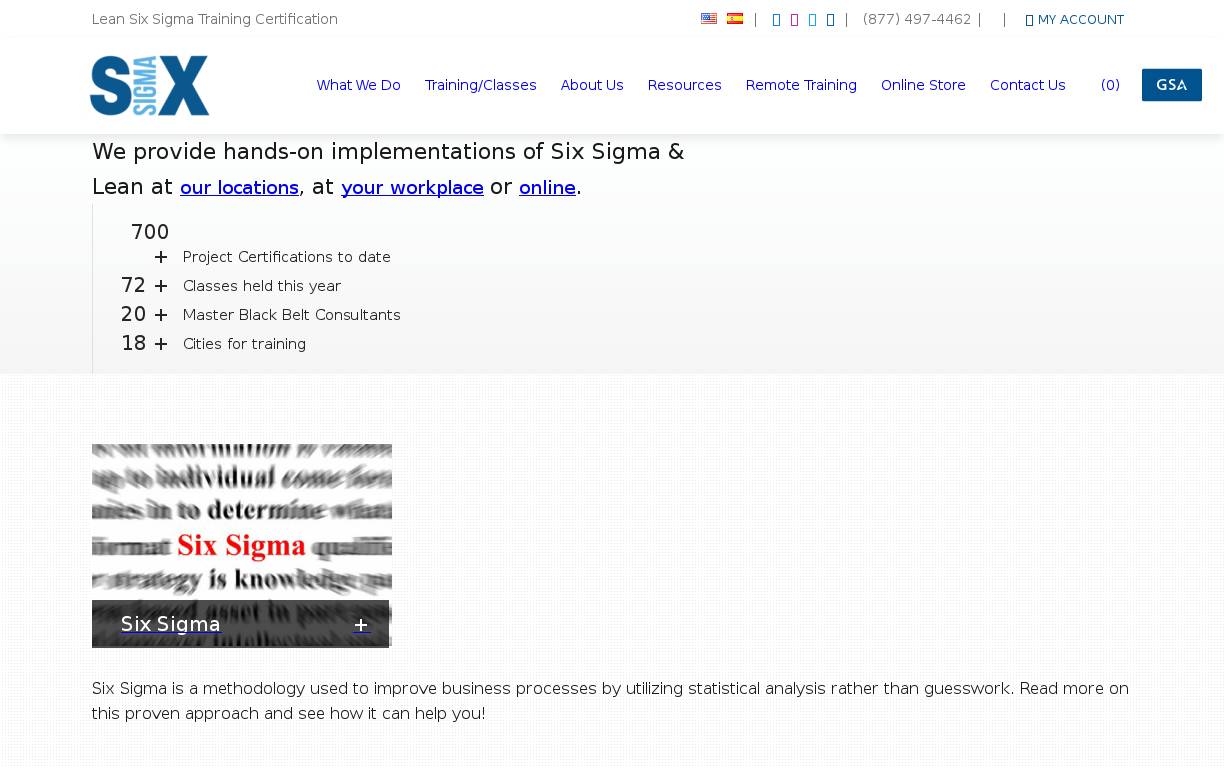This screenshot has height=768, width=1224.
Task: Open the shopping cart showing (0)
Action: [1110, 85]
